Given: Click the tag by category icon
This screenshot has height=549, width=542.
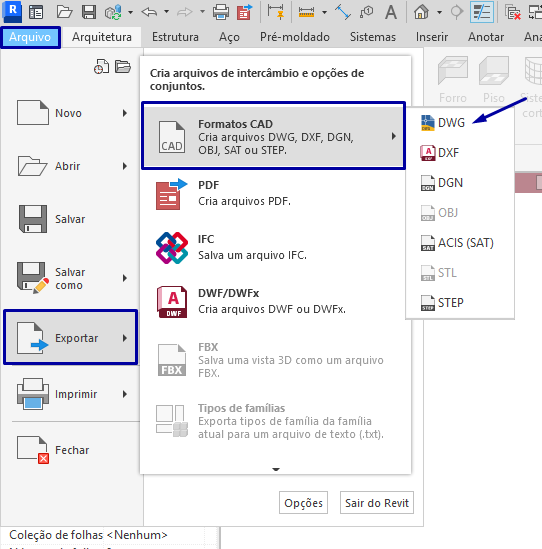Looking at the screenshot, I should pyautogui.click(x=366, y=12).
